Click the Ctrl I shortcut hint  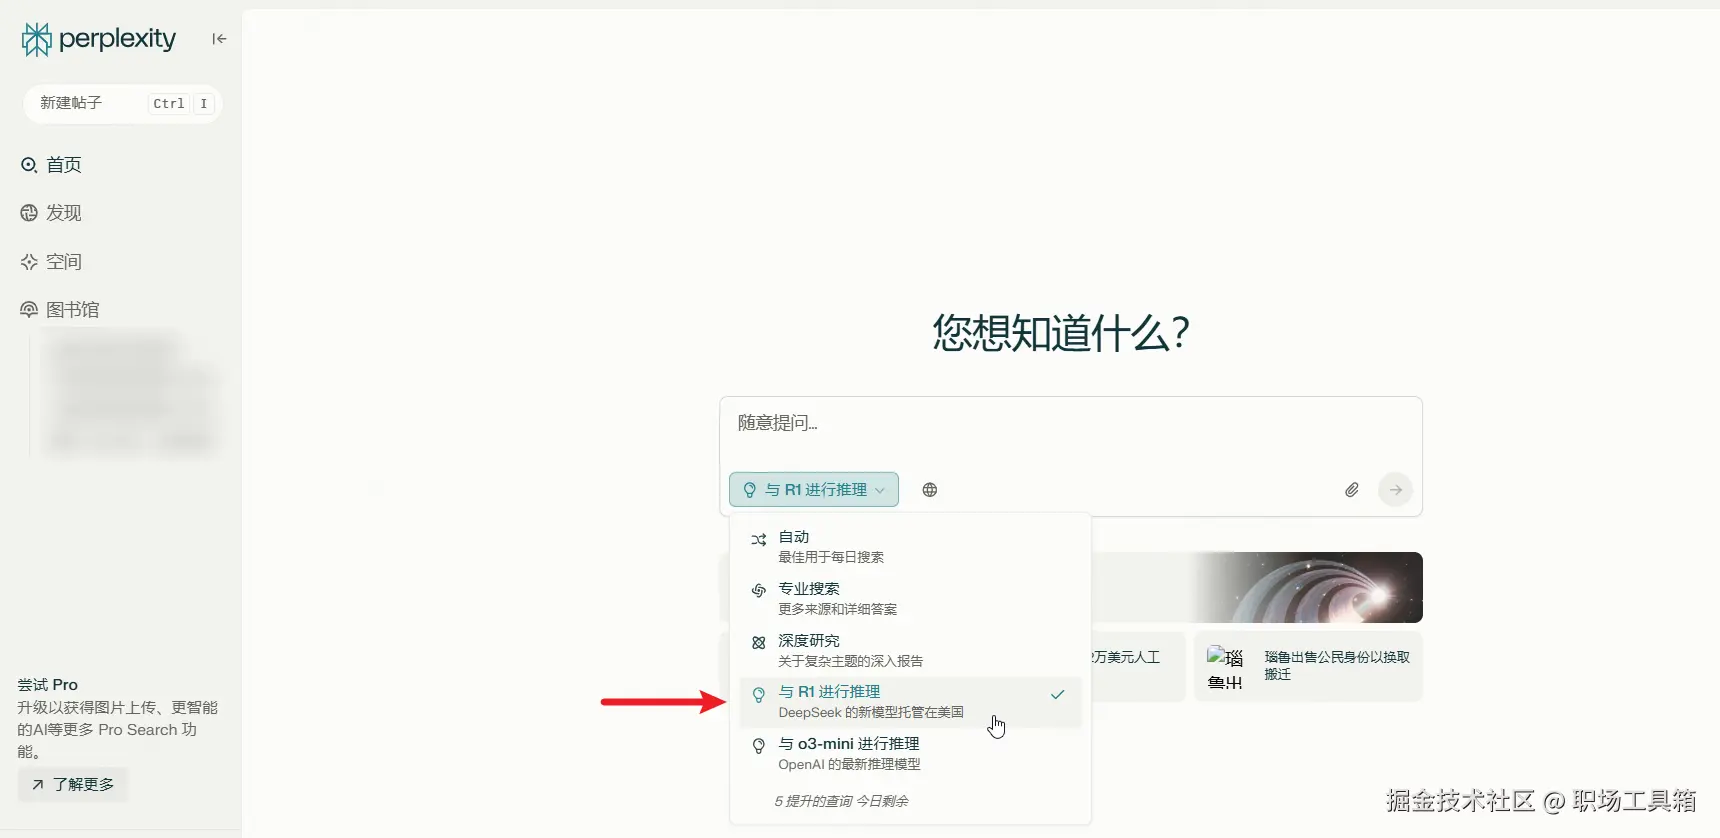pyautogui.click(x=181, y=103)
